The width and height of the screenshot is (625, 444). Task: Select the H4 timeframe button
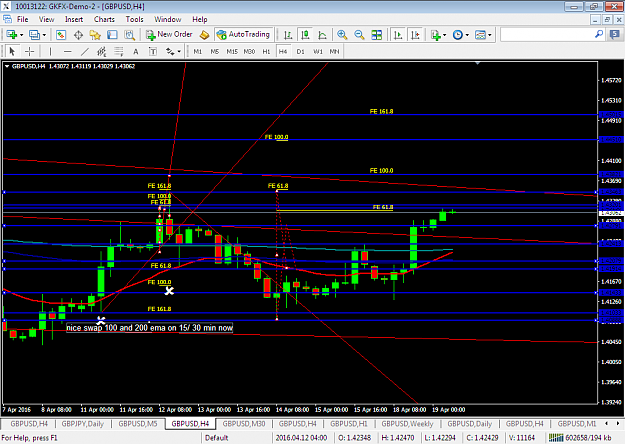(x=283, y=51)
